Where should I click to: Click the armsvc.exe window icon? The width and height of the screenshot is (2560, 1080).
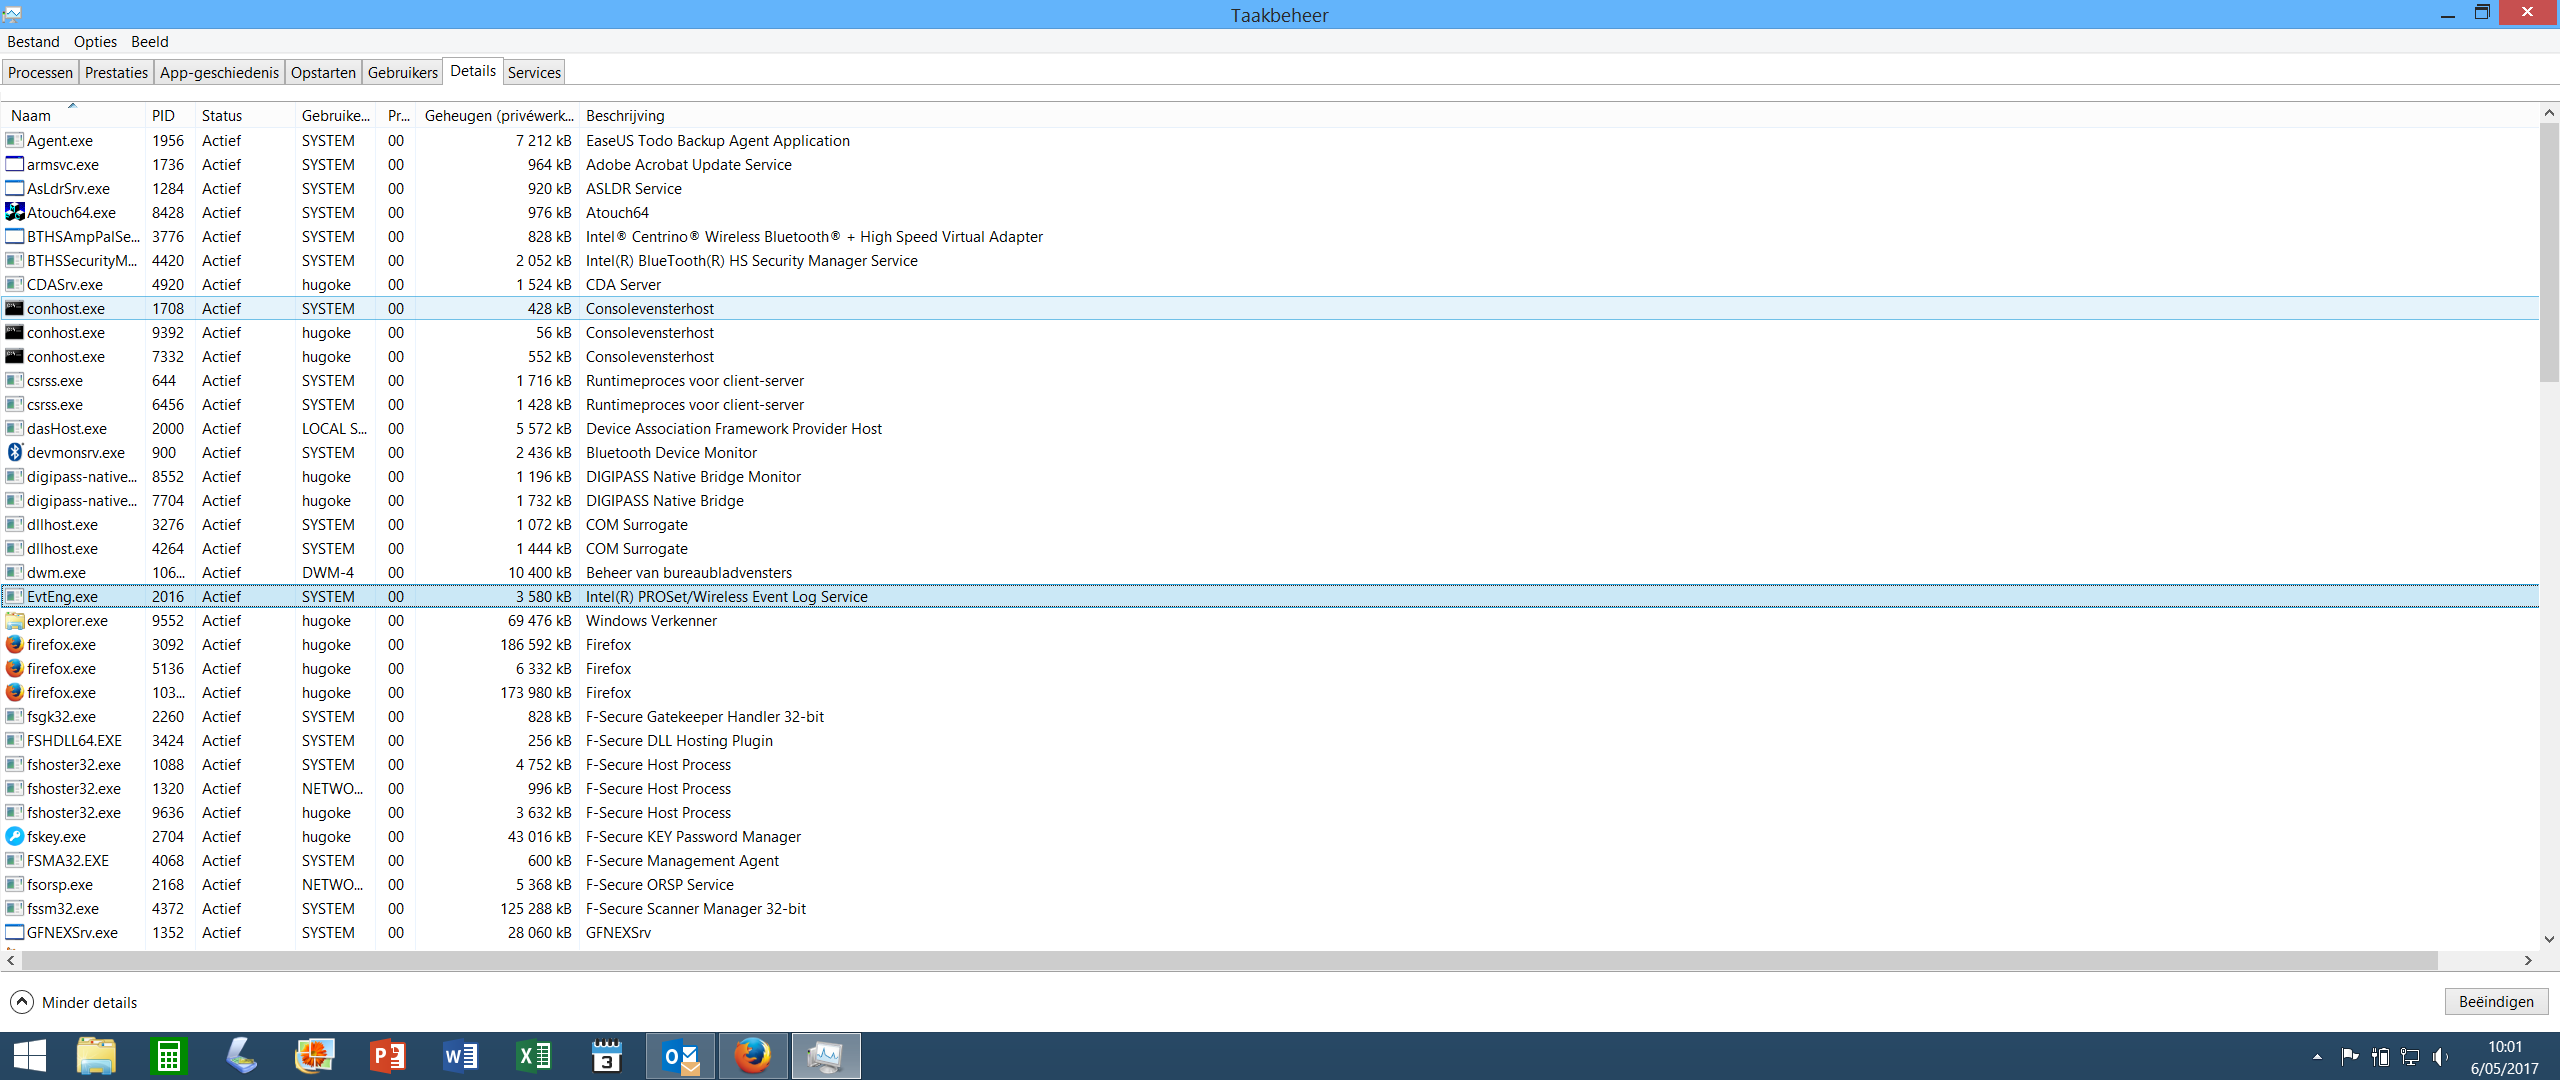[x=14, y=164]
